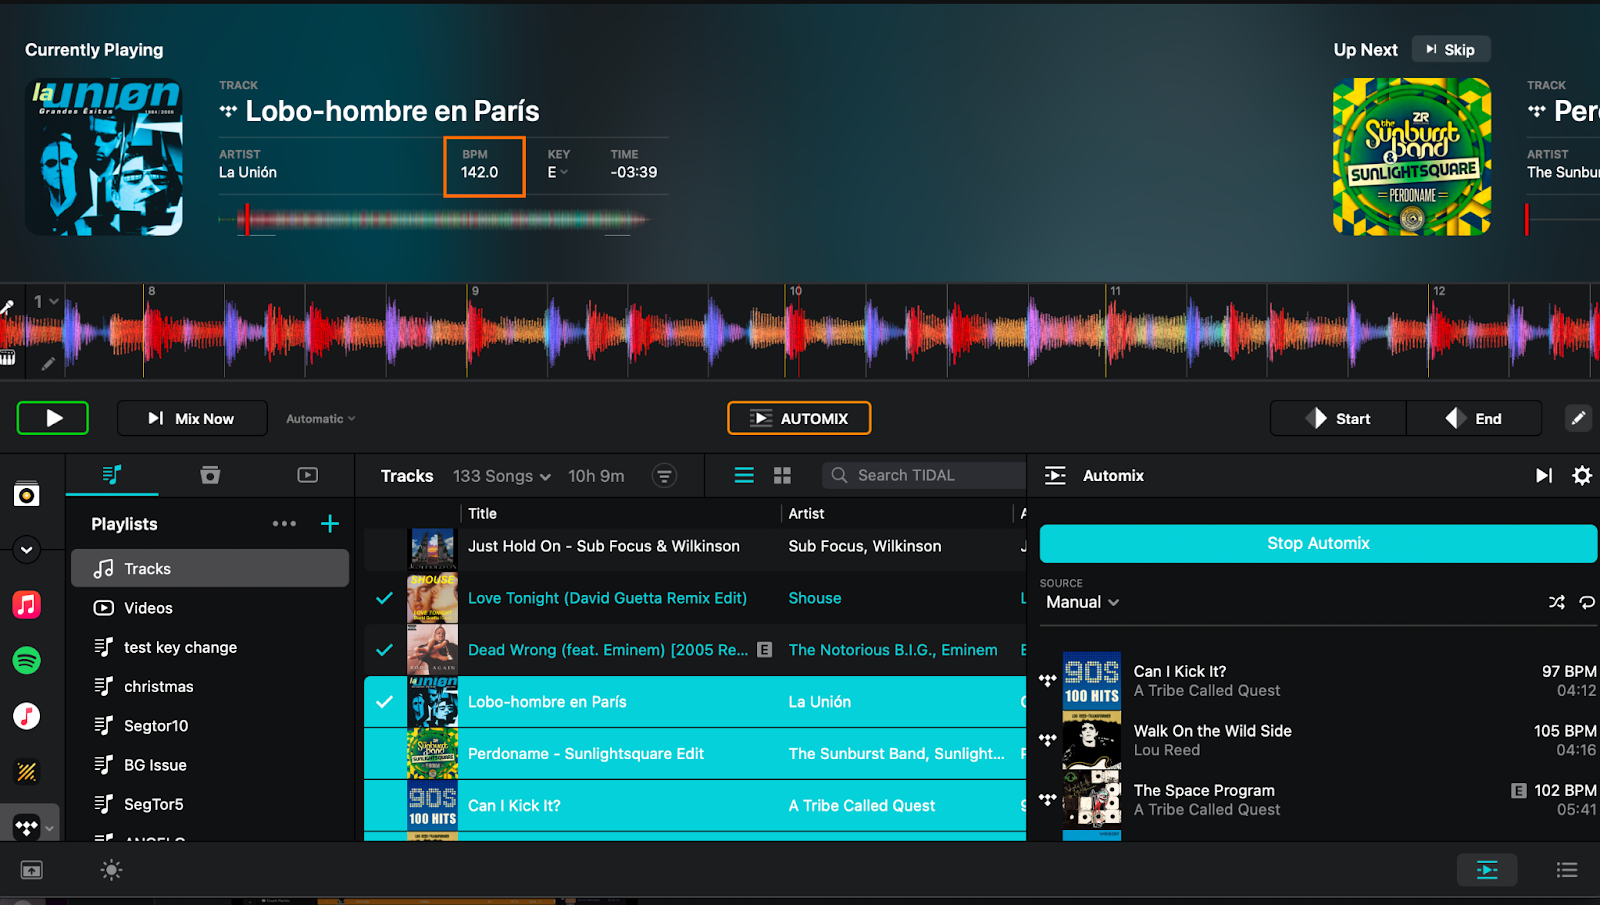This screenshot has height=905, width=1600.
Task: Toggle repeat loop in Automix queue
Action: pyautogui.click(x=1586, y=602)
